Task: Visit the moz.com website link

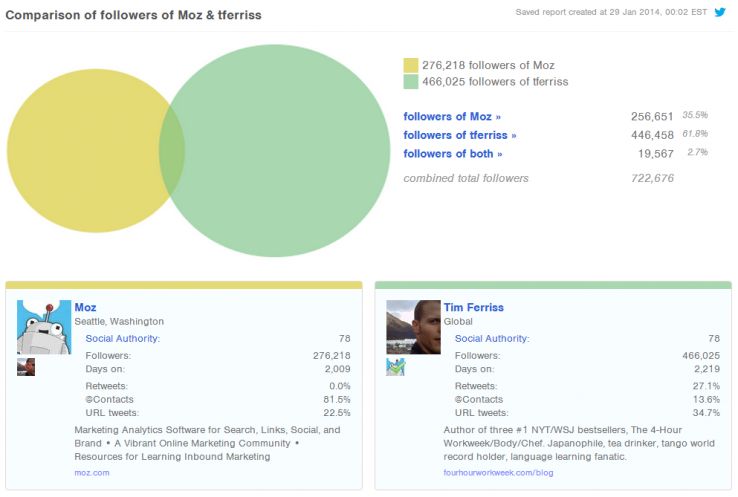Action: click(92, 472)
